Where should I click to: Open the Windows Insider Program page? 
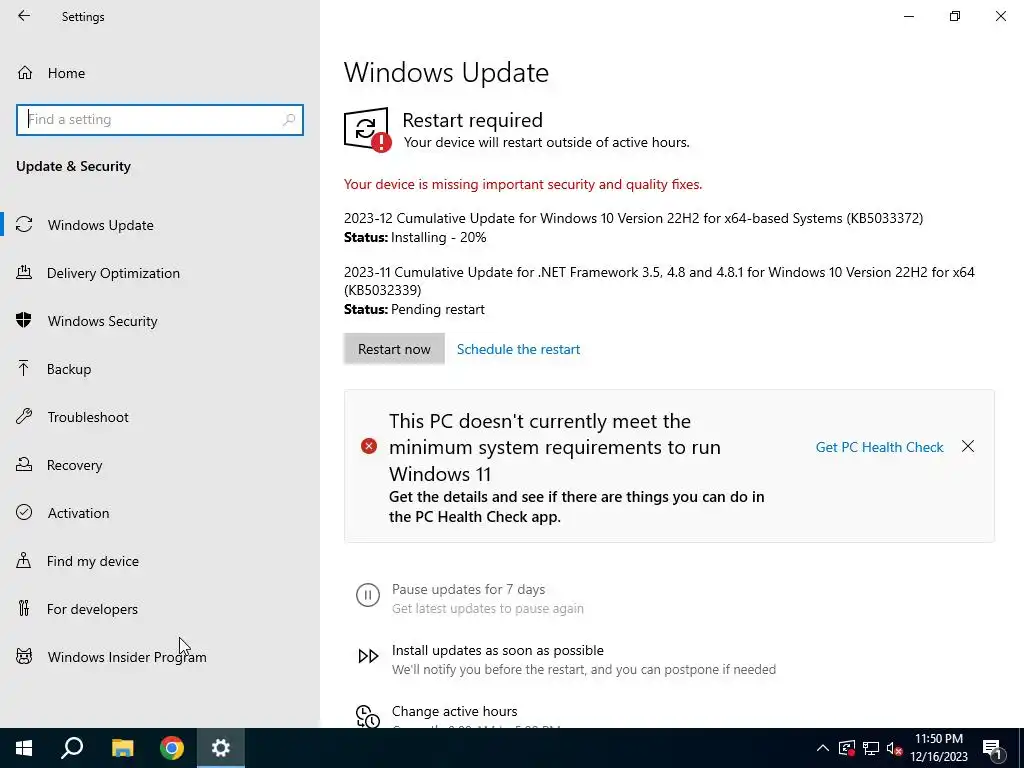(160, 656)
